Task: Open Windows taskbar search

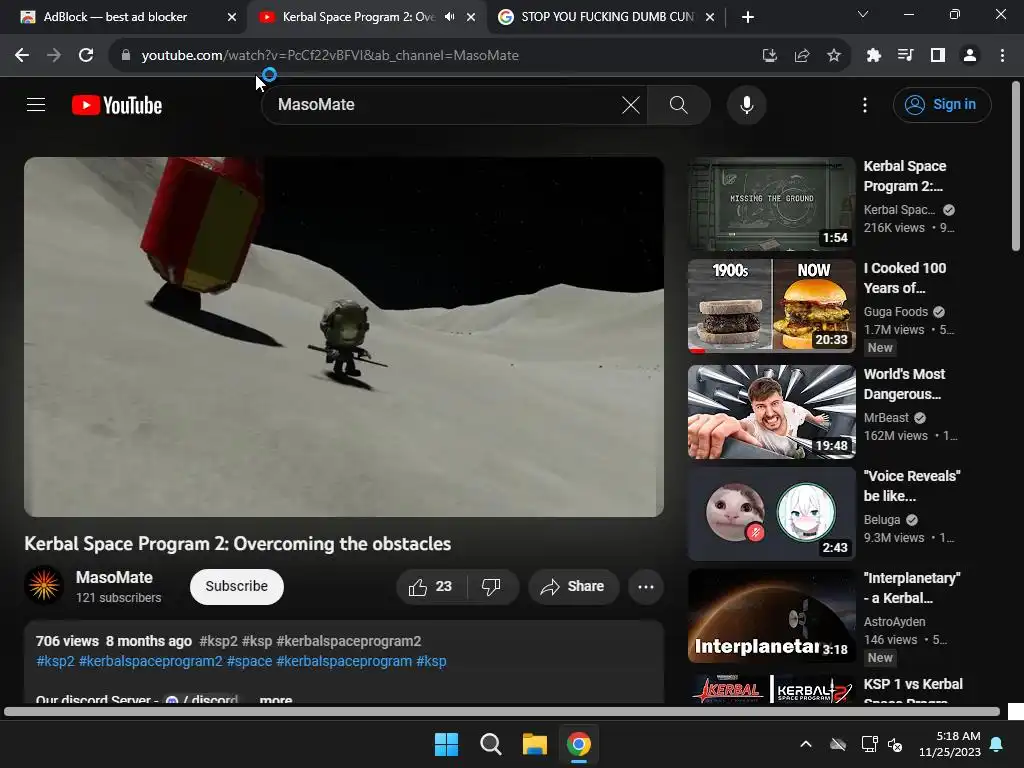Action: (x=490, y=744)
